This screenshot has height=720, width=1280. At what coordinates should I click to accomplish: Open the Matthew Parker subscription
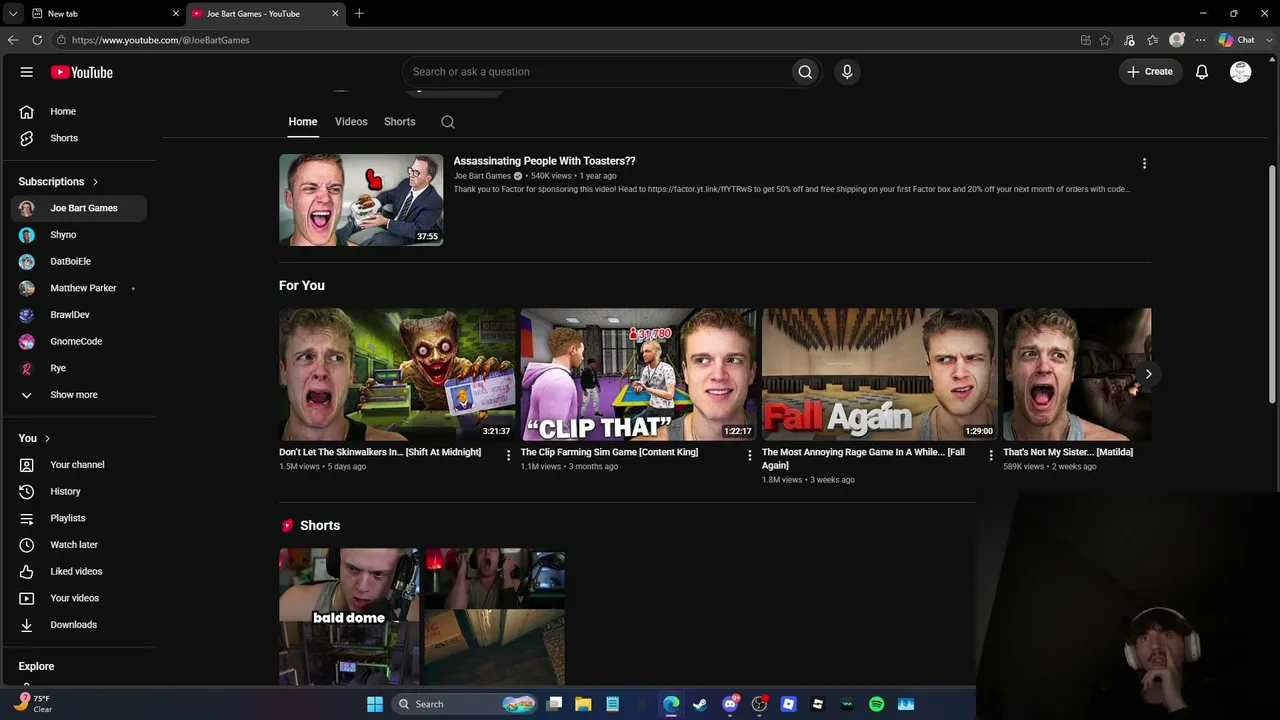78,288
